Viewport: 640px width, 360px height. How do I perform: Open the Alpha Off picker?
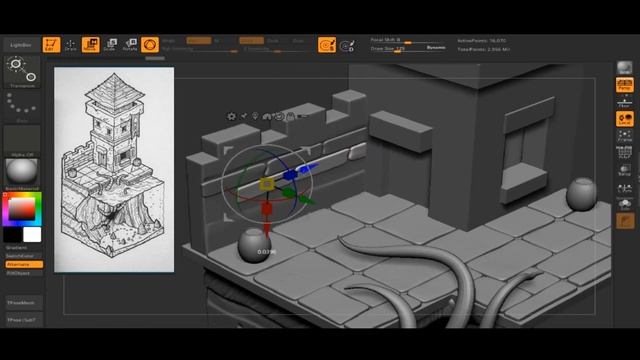point(22,141)
